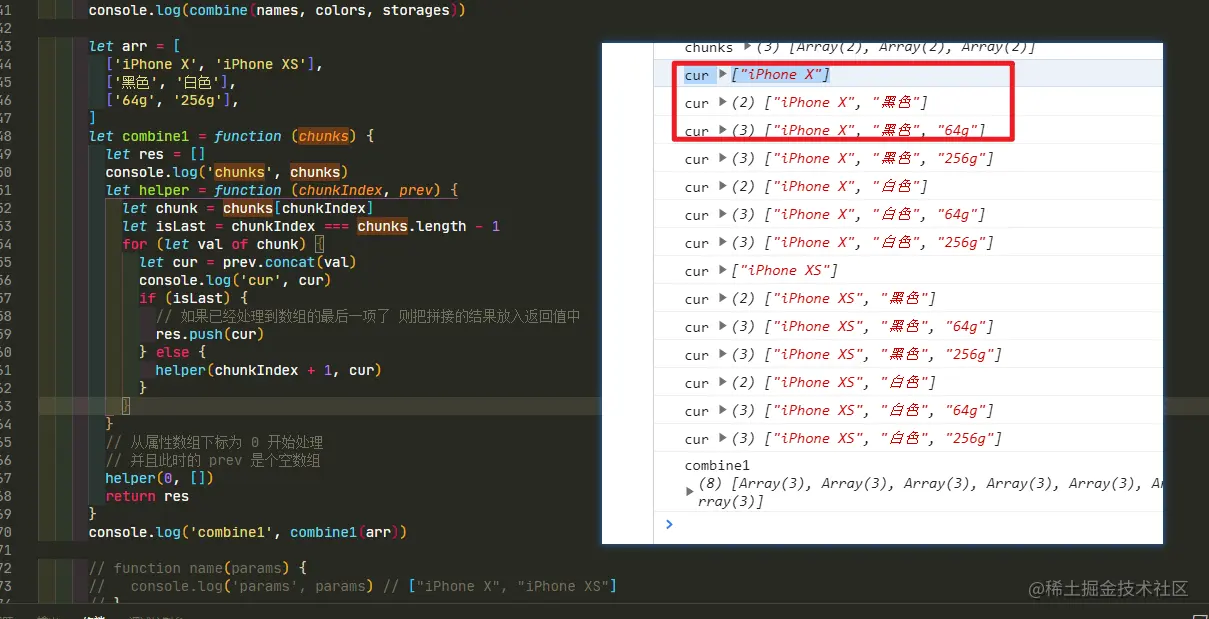
Task: Click the "let arr = [" code line
Action: pos(134,46)
